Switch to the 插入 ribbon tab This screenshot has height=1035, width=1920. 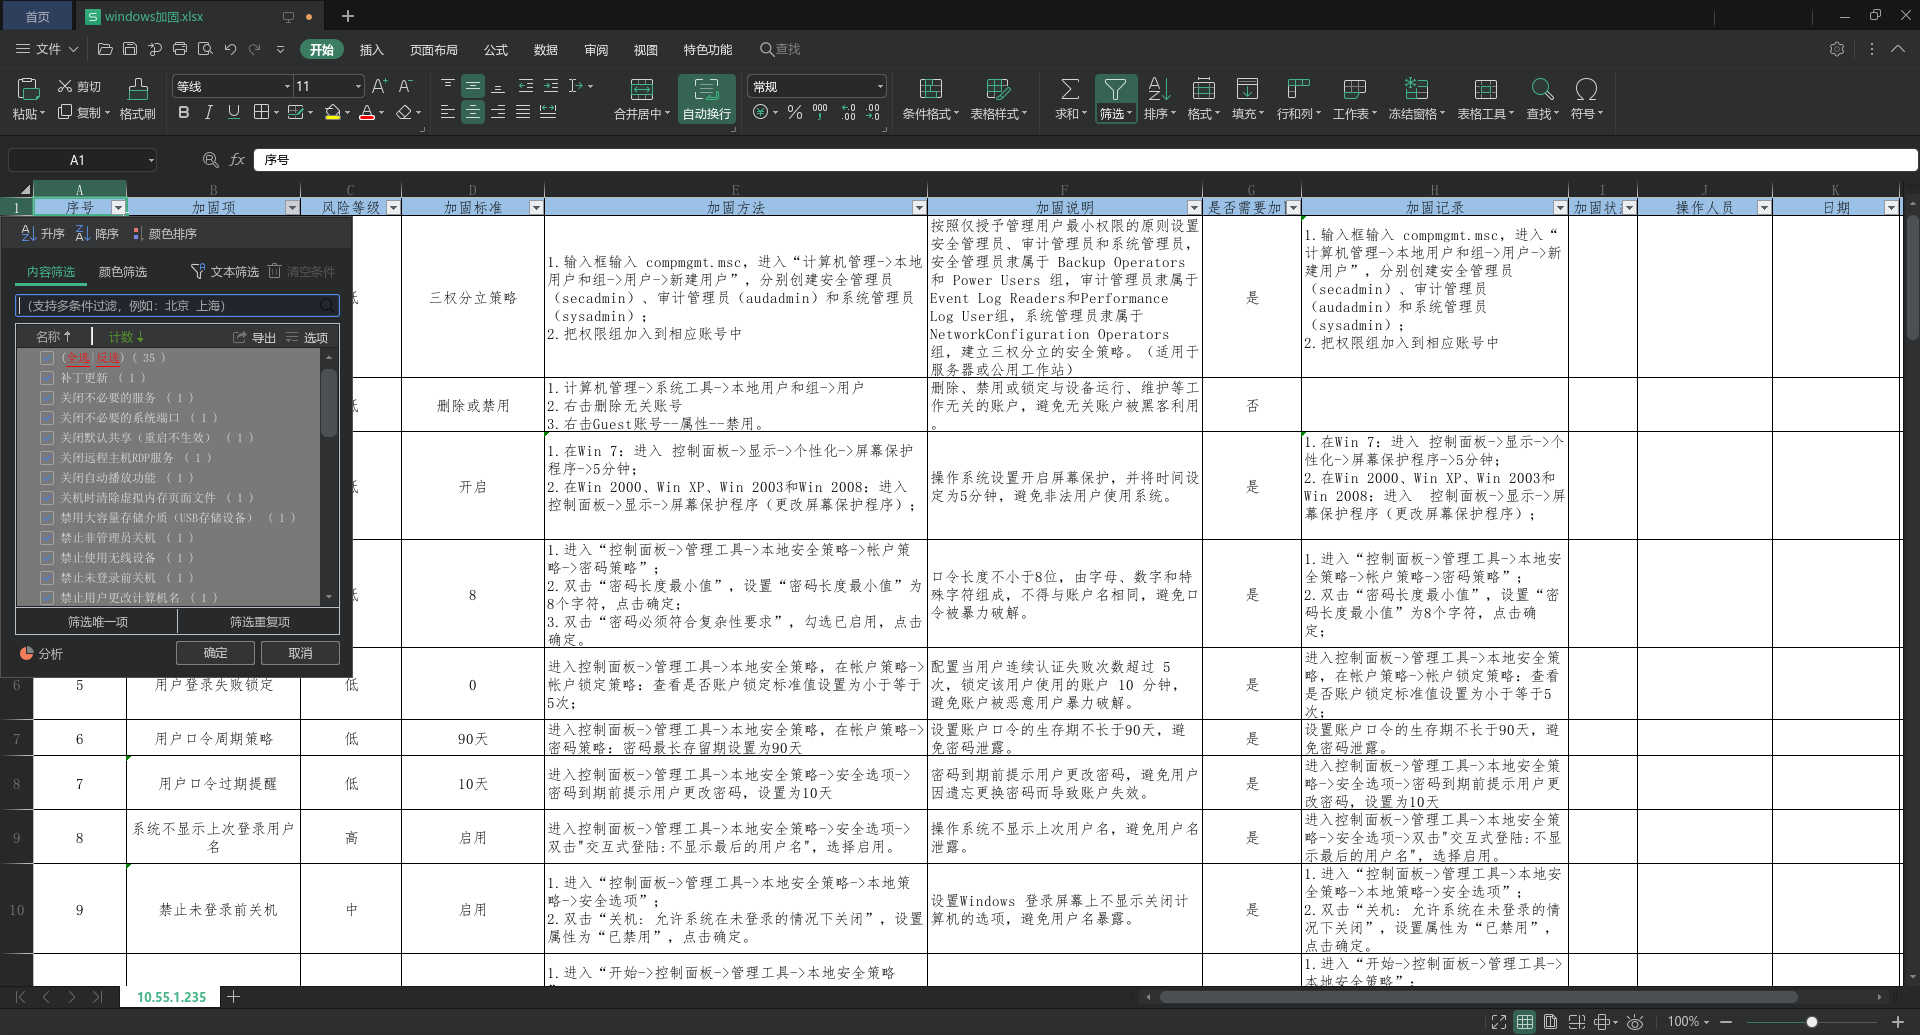[x=372, y=50]
